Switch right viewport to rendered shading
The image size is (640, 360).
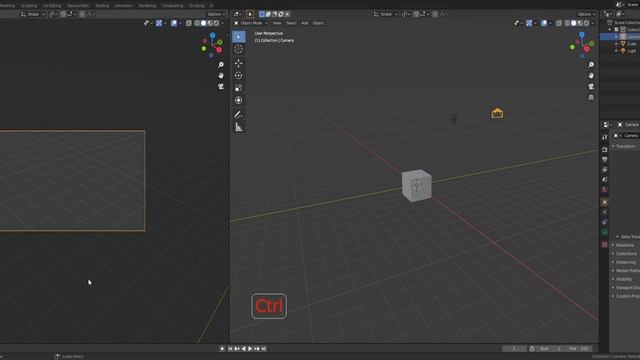pyautogui.click(x=587, y=23)
